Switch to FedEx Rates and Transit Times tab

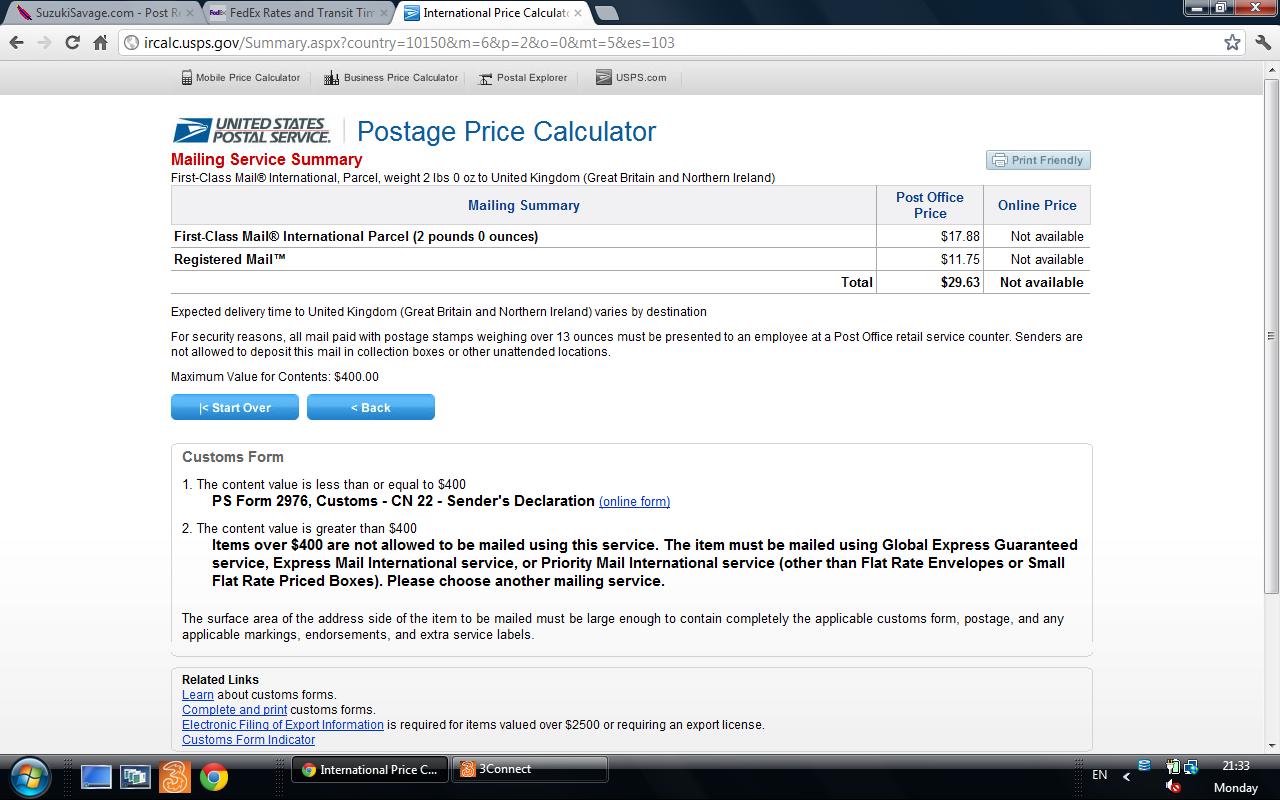click(296, 13)
